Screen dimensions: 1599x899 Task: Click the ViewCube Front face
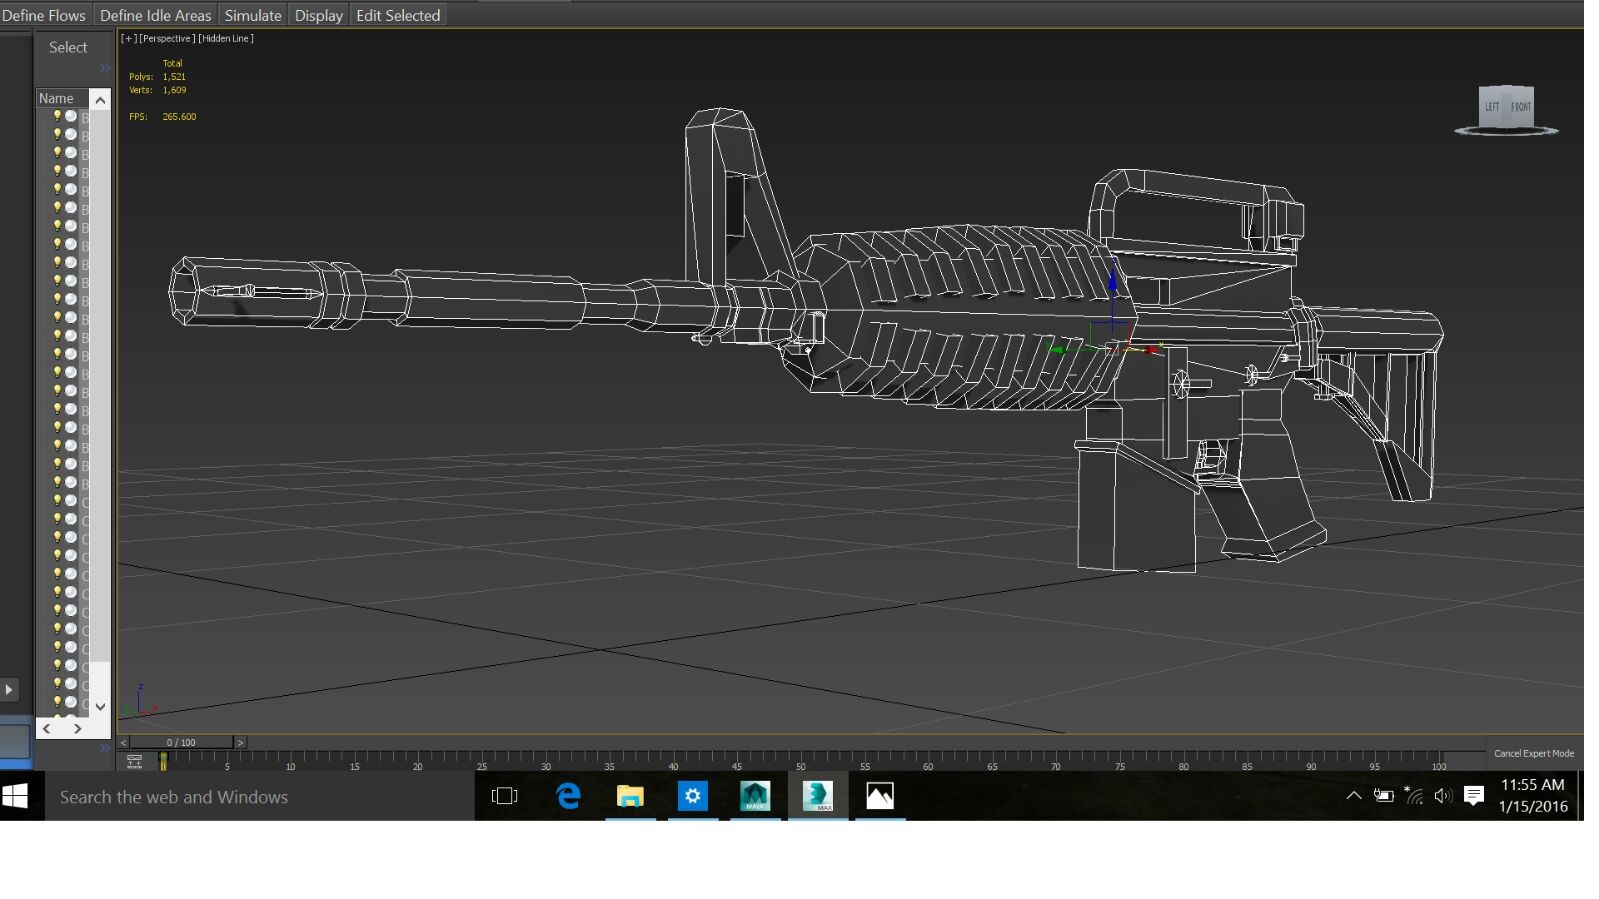click(x=1520, y=107)
